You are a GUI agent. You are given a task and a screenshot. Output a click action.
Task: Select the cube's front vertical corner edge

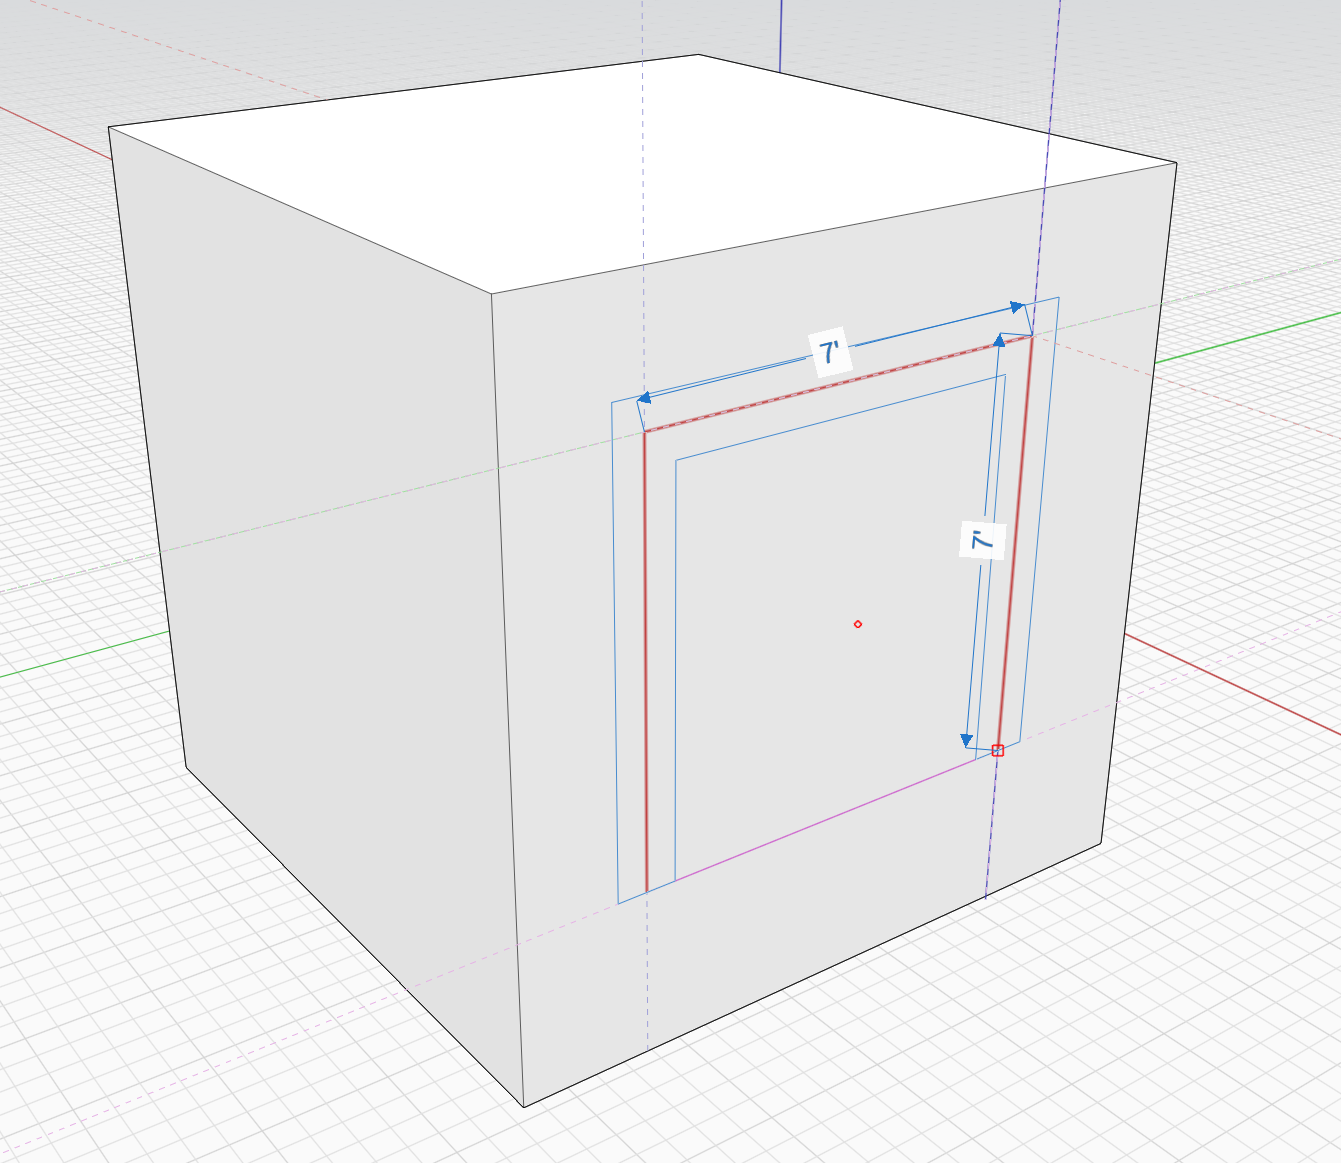click(x=507, y=700)
